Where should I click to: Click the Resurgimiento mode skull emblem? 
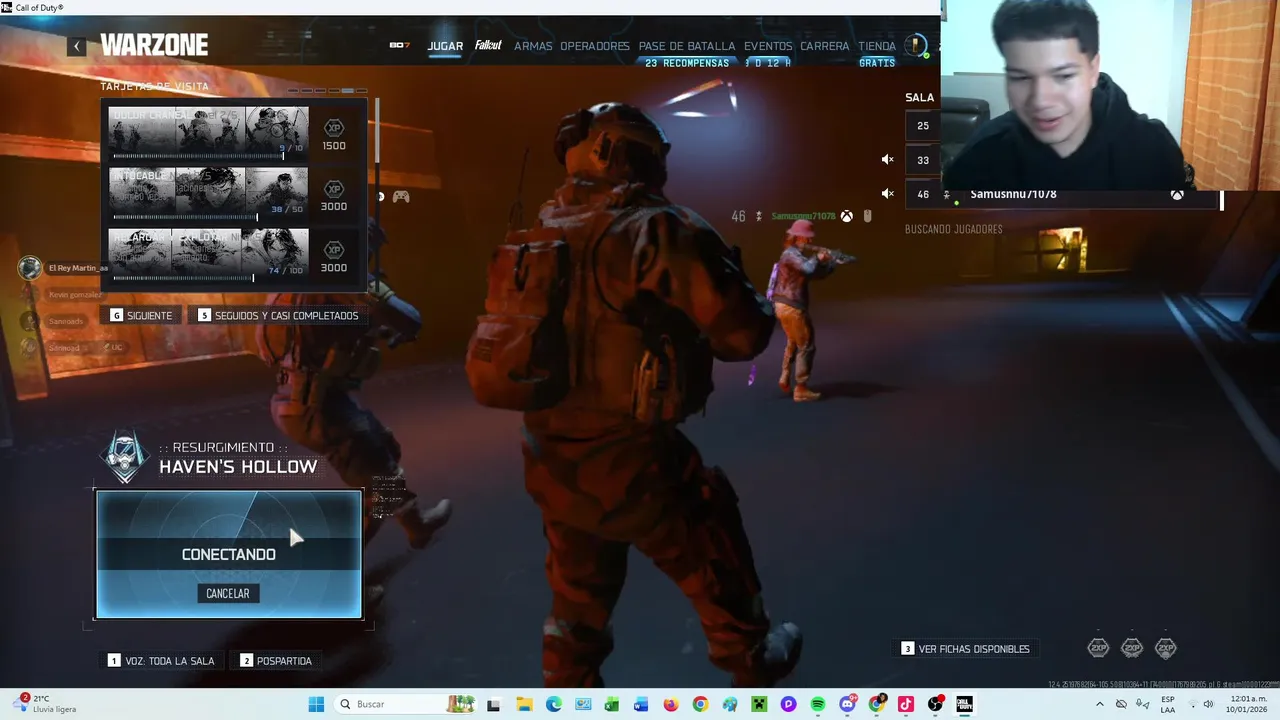tap(125, 457)
